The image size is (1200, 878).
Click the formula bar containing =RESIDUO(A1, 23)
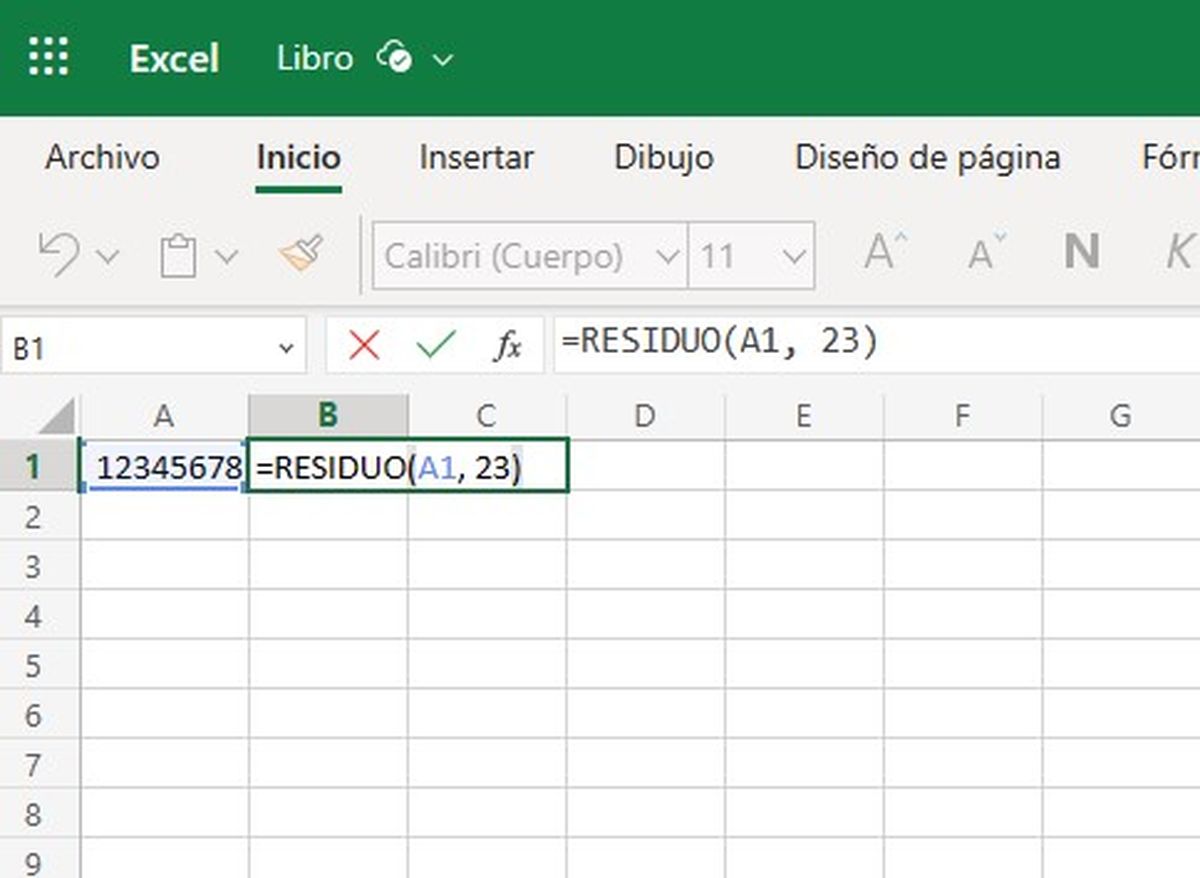pos(720,343)
